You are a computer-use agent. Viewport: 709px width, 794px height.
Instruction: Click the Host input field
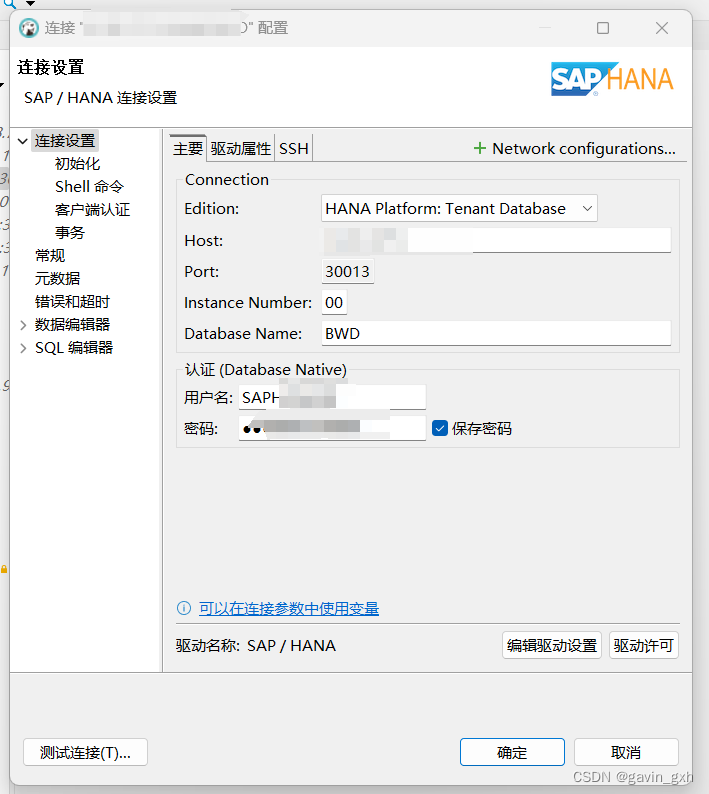496,240
